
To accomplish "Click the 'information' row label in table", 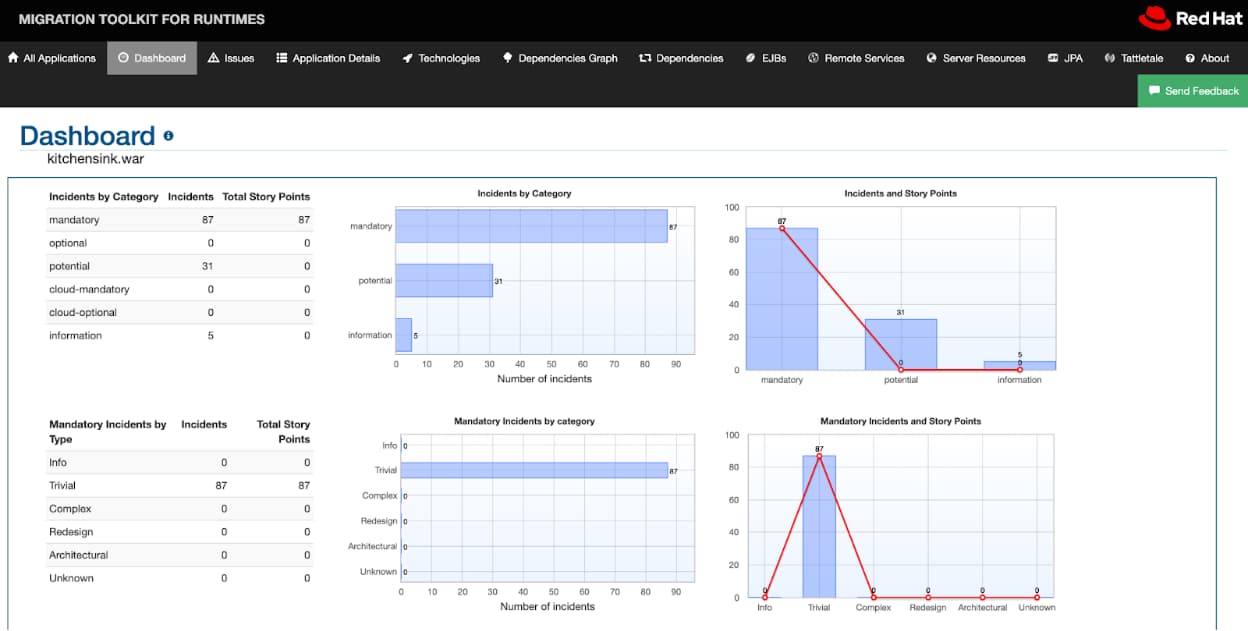I will point(75,335).
